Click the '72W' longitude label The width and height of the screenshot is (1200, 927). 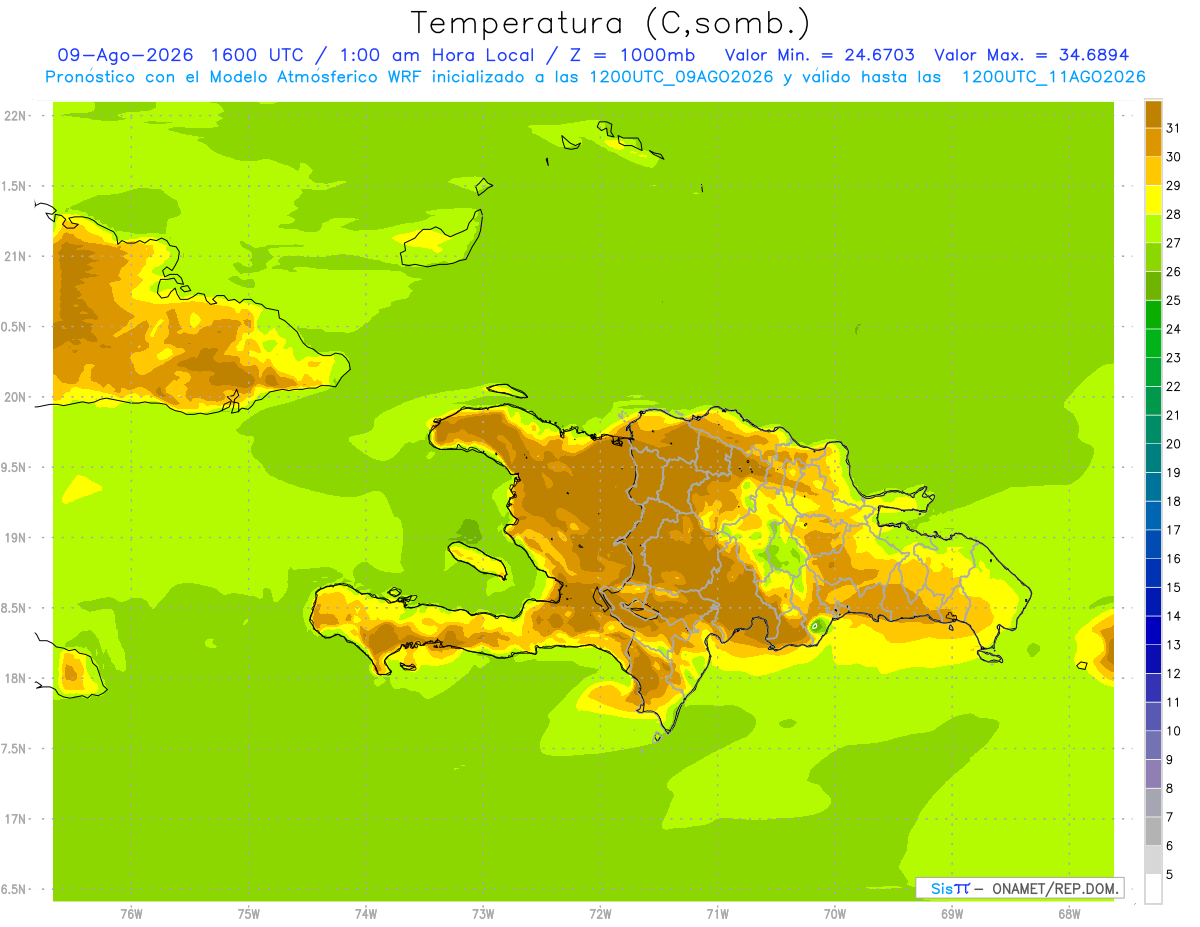coord(600,914)
